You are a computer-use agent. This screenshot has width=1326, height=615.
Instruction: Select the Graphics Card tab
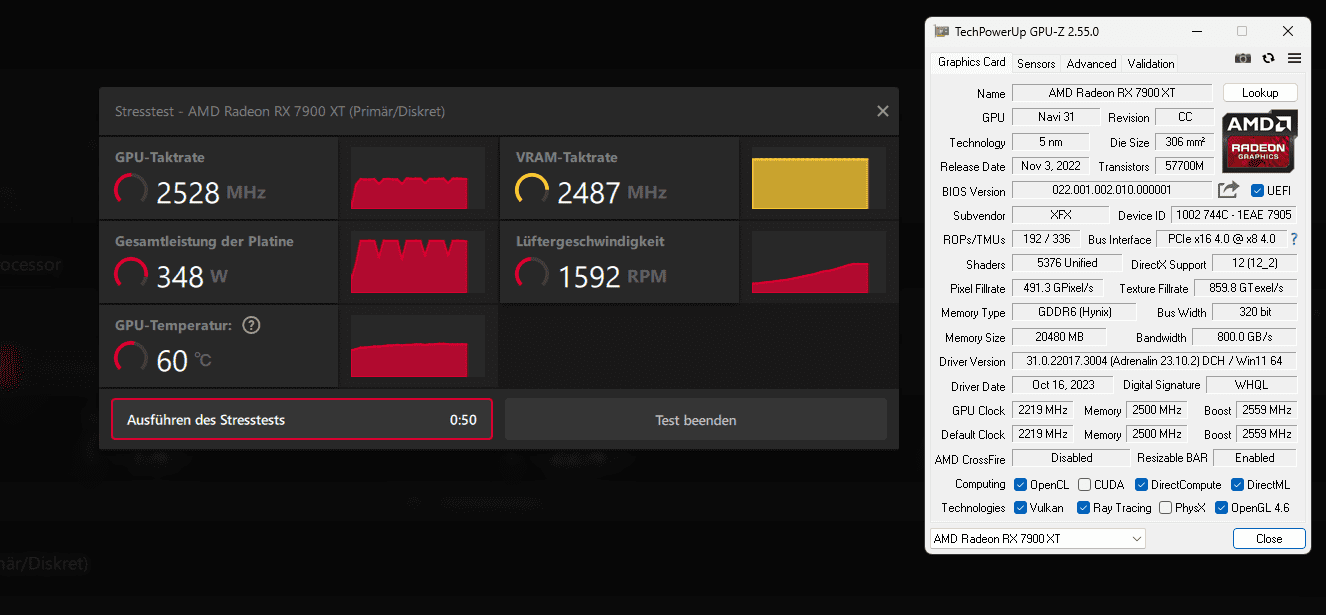[971, 62]
